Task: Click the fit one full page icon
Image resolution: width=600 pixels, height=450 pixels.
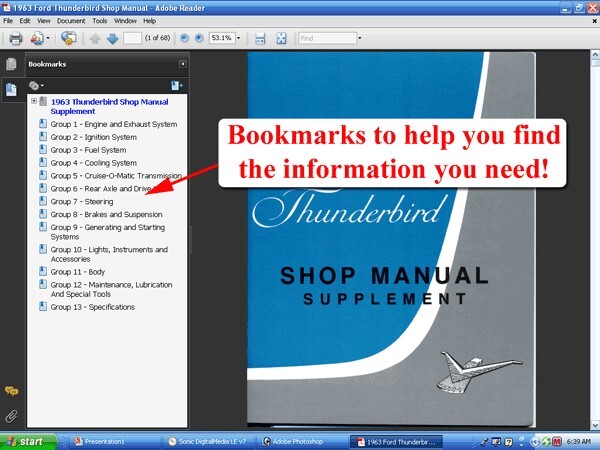Action: click(281, 38)
